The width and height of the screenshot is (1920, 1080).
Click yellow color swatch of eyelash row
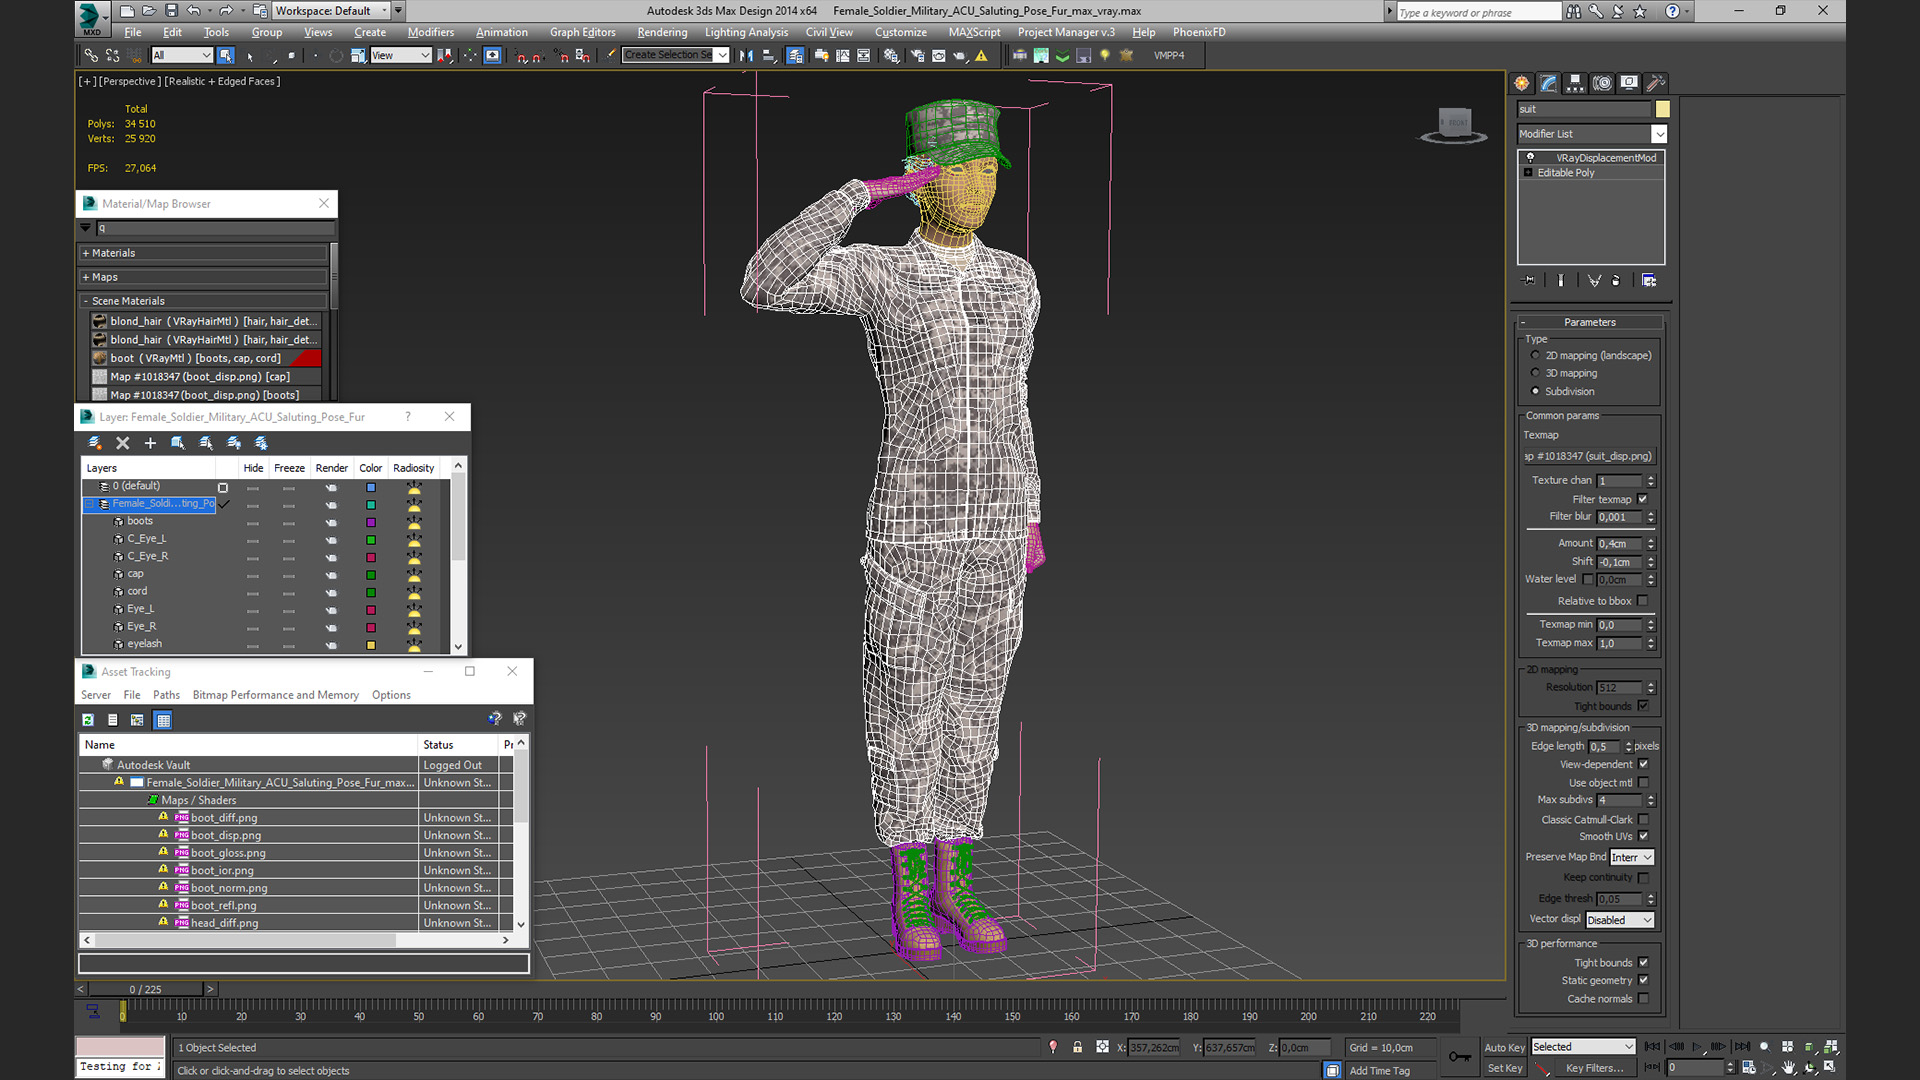click(x=370, y=645)
